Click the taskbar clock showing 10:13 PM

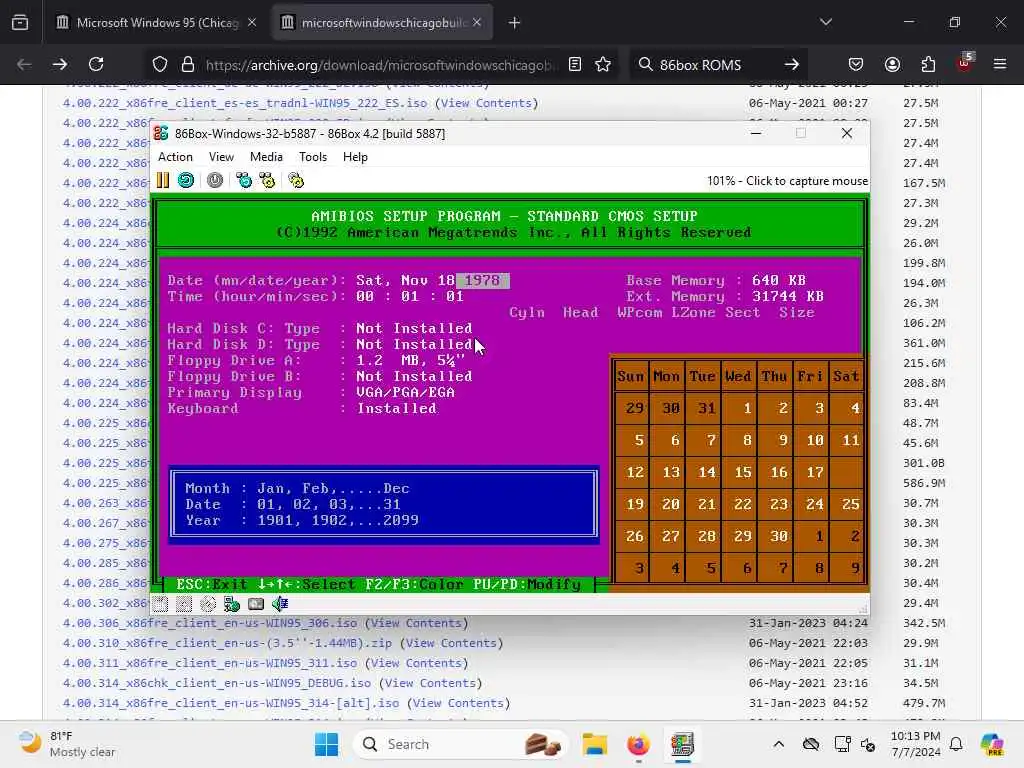916,744
